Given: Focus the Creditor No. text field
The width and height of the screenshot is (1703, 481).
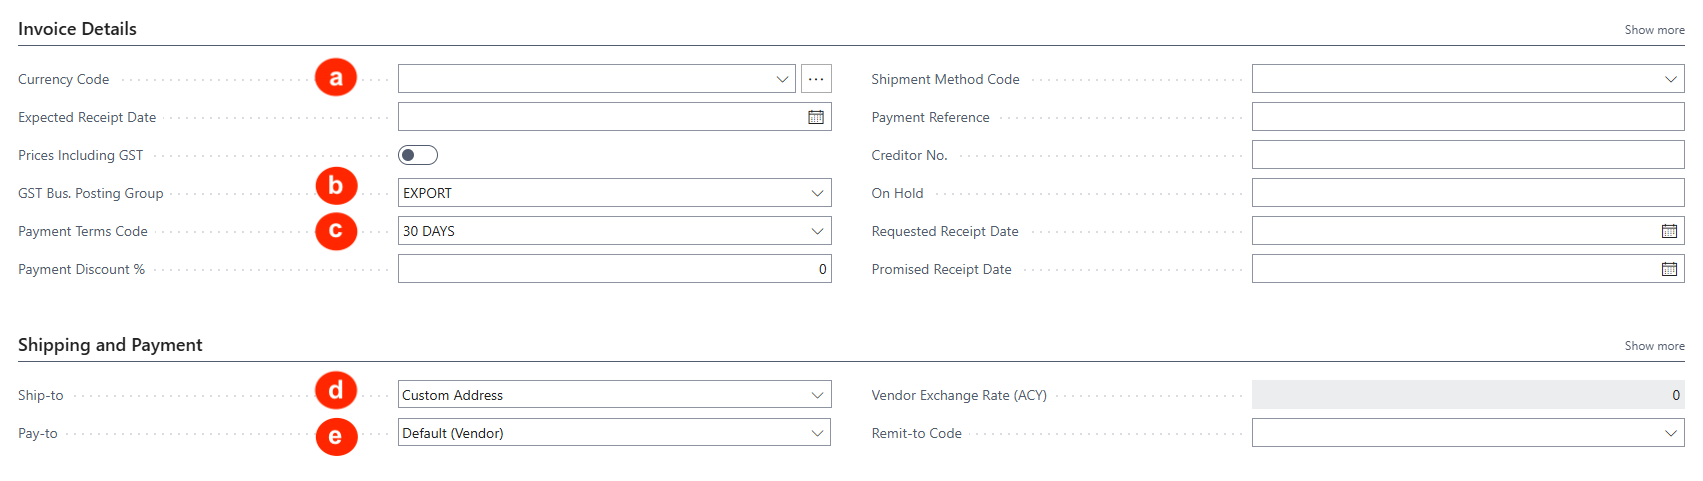Looking at the screenshot, I should click(x=1467, y=155).
